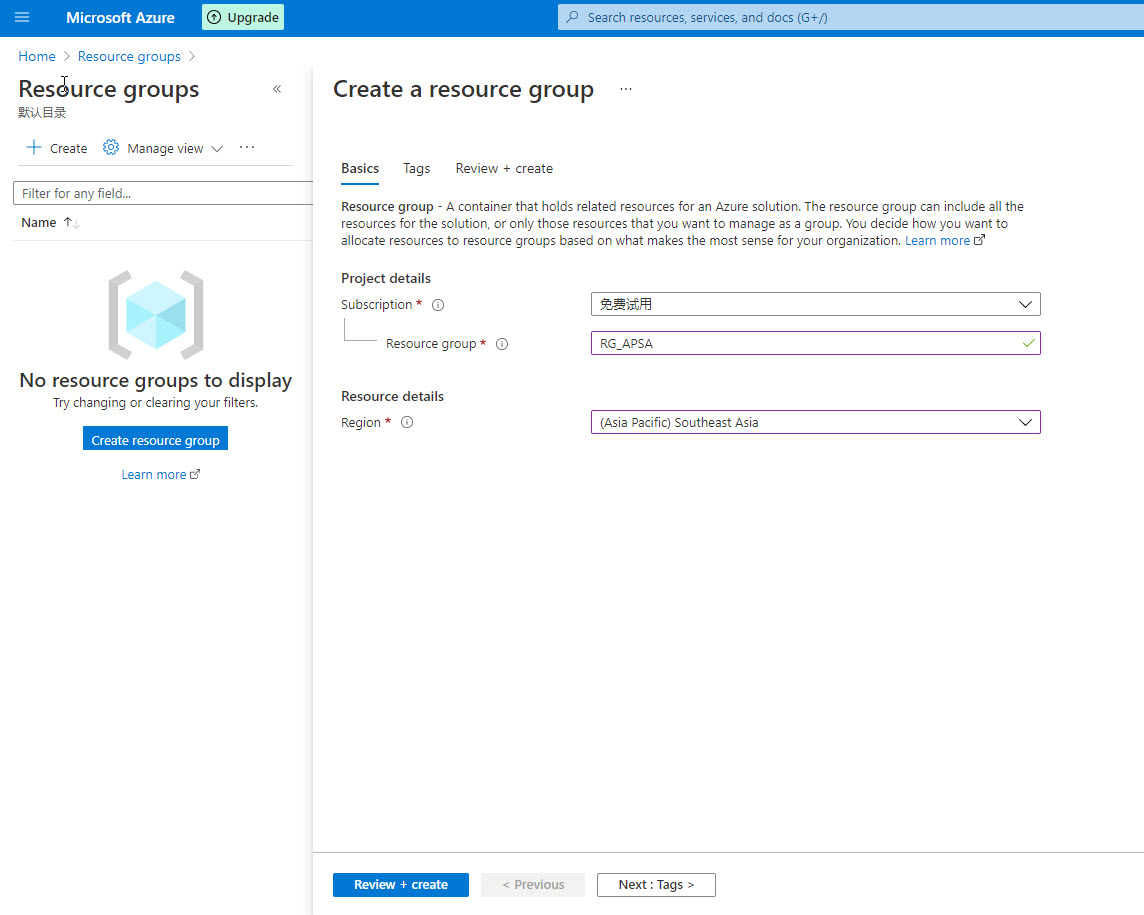Expand the Subscription dropdown
1144x915 pixels.
1024,304
